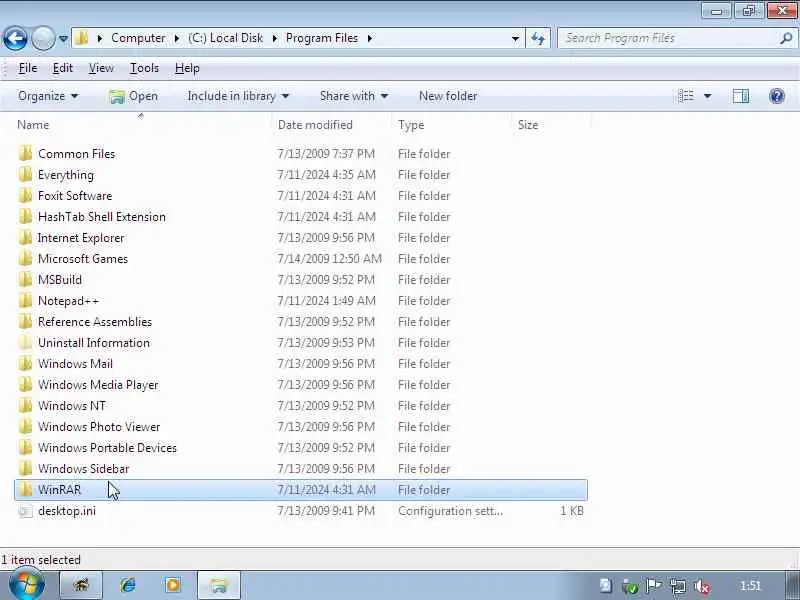Expand the Program Files breadcrumb arrow
The image size is (800, 600).
click(369, 38)
